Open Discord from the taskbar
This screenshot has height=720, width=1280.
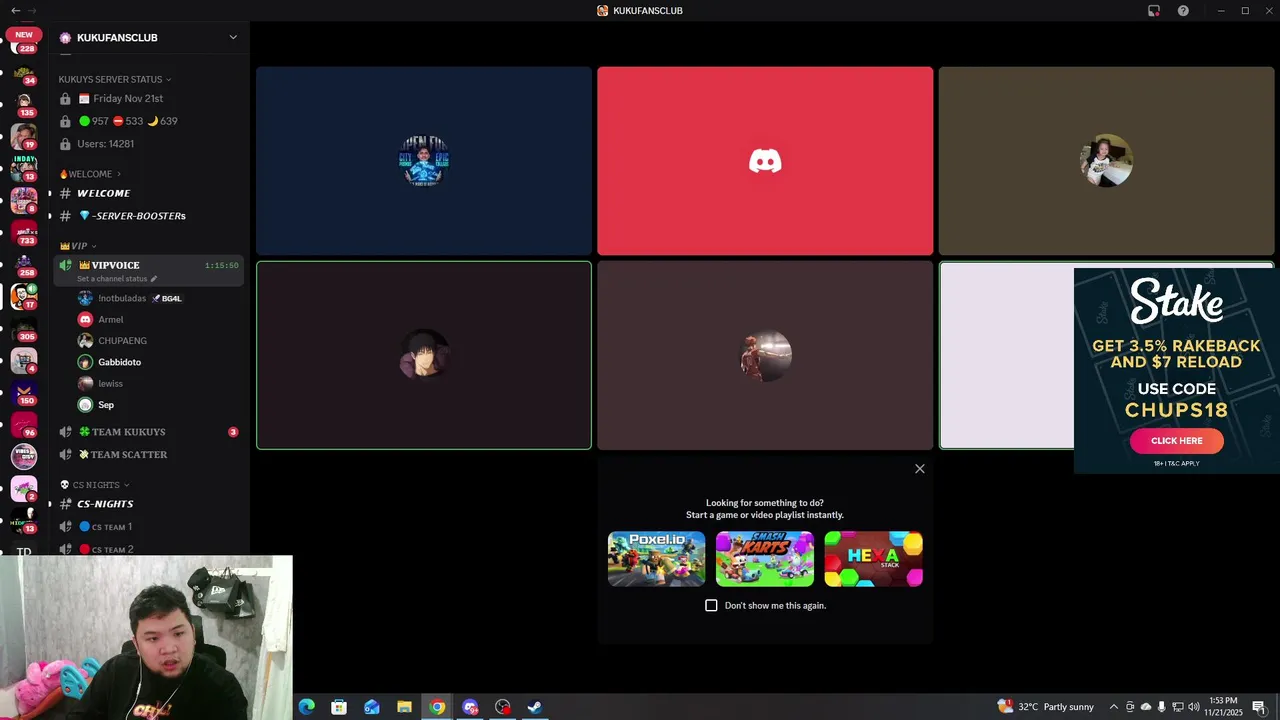coord(470,707)
